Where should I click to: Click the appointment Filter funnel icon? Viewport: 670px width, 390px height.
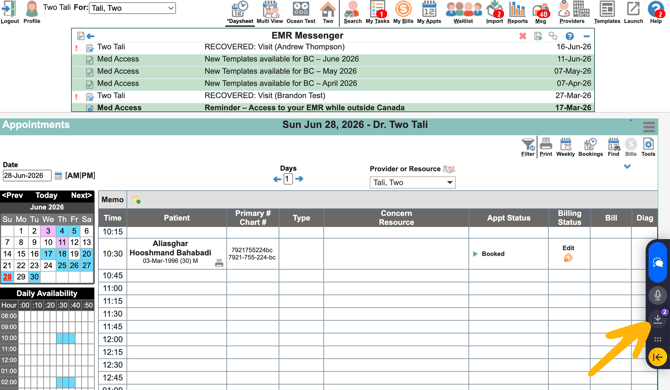click(528, 147)
